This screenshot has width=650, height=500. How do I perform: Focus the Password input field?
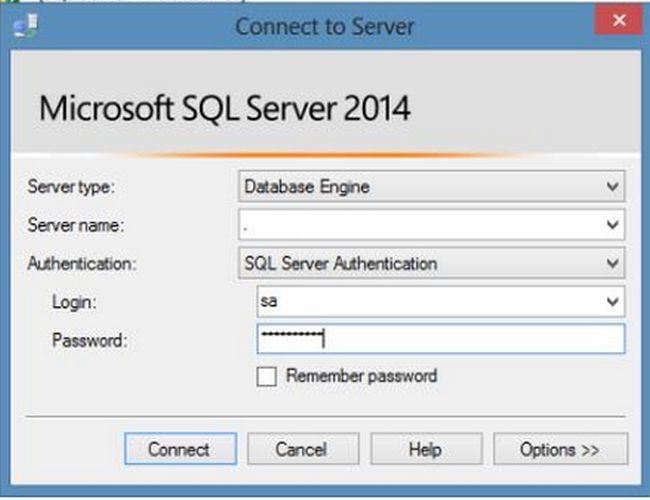tap(440, 339)
